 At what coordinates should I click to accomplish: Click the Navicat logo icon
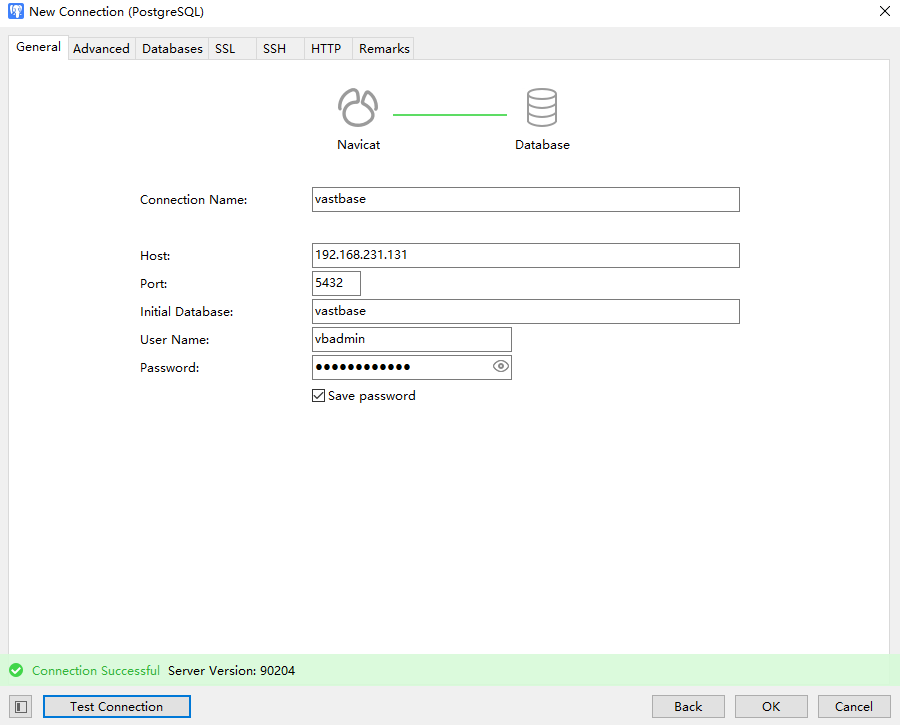pos(358,107)
